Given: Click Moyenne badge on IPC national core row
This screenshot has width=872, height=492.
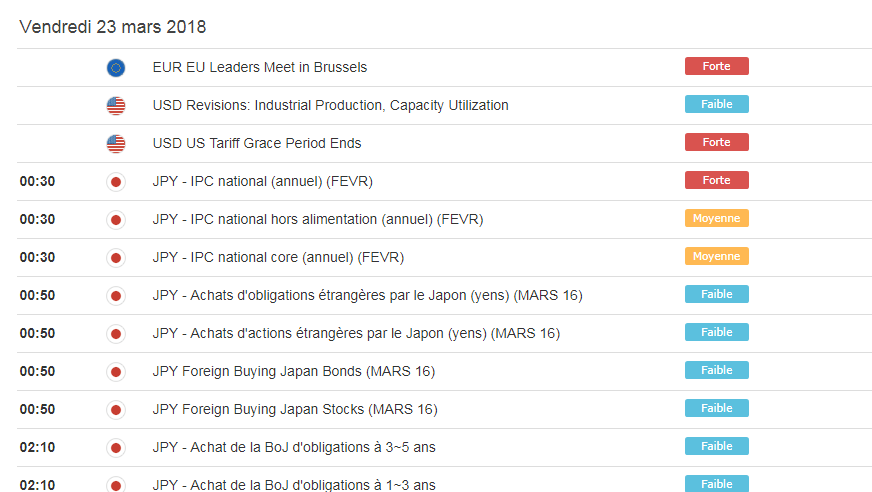Looking at the screenshot, I should pos(716,256).
